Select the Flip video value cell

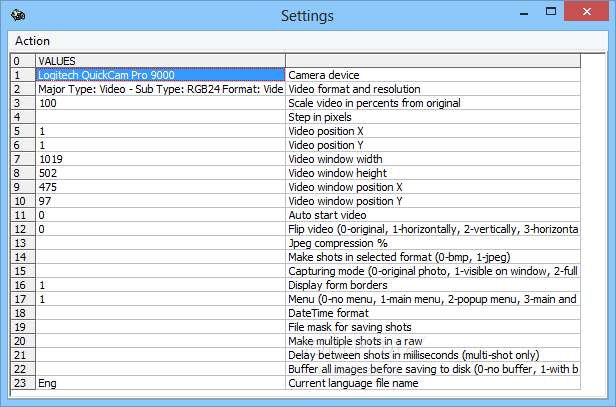pyautogui.click(x=160, y=229)
